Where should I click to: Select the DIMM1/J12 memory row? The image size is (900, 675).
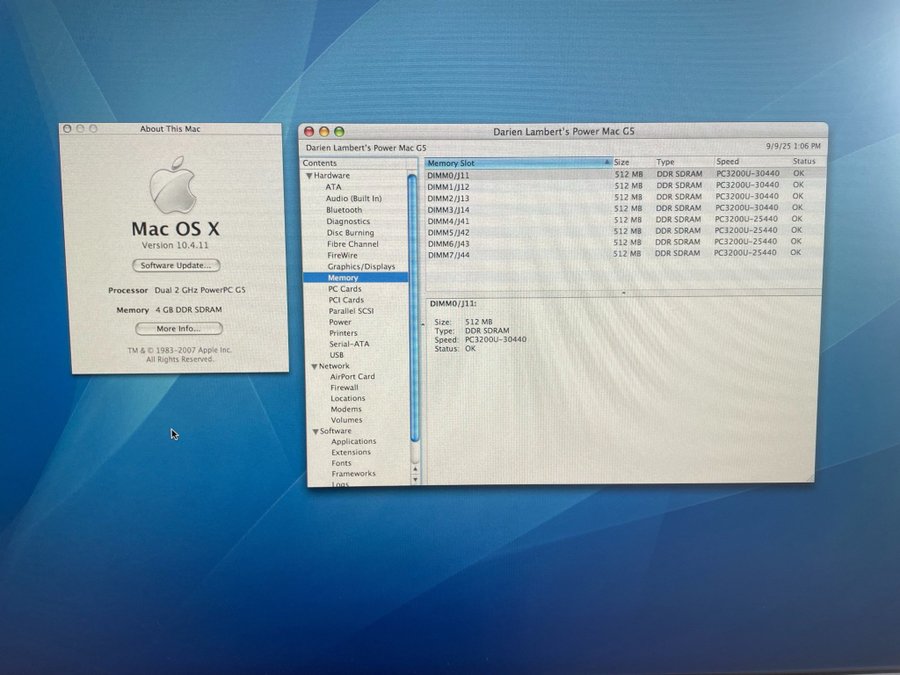click(625, 186)
